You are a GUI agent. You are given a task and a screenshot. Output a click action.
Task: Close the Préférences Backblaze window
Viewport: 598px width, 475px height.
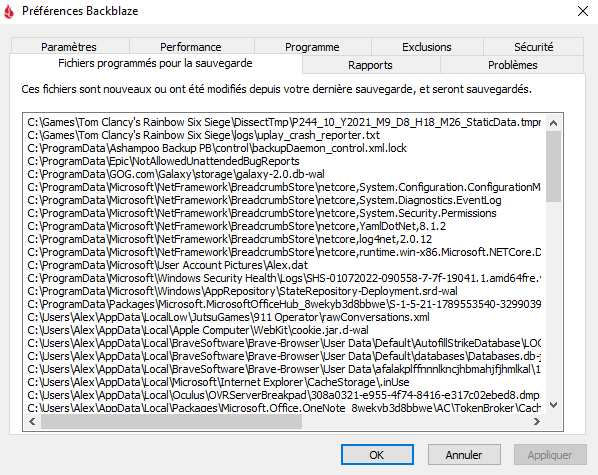pos(583,11)
